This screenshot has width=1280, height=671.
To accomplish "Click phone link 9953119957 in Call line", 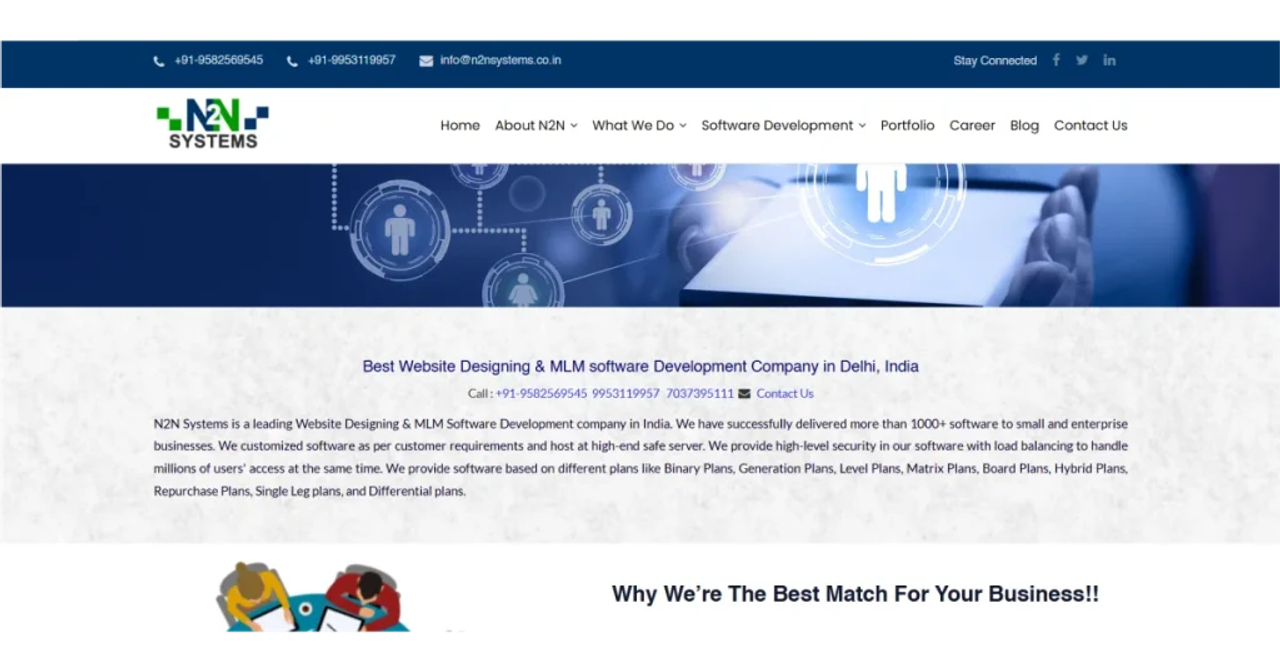I will pyautogui.click(x=626, y=394).
